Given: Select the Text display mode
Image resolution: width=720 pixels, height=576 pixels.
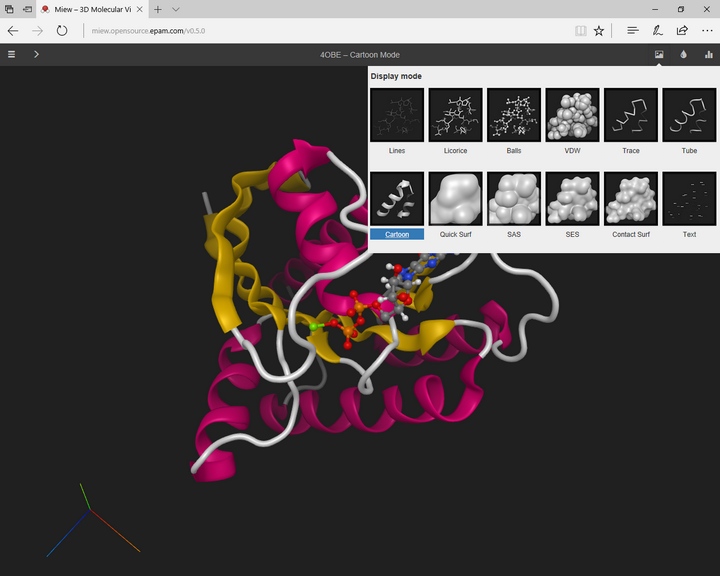Looking at the screenshot, I should click(x=689, y=199).
